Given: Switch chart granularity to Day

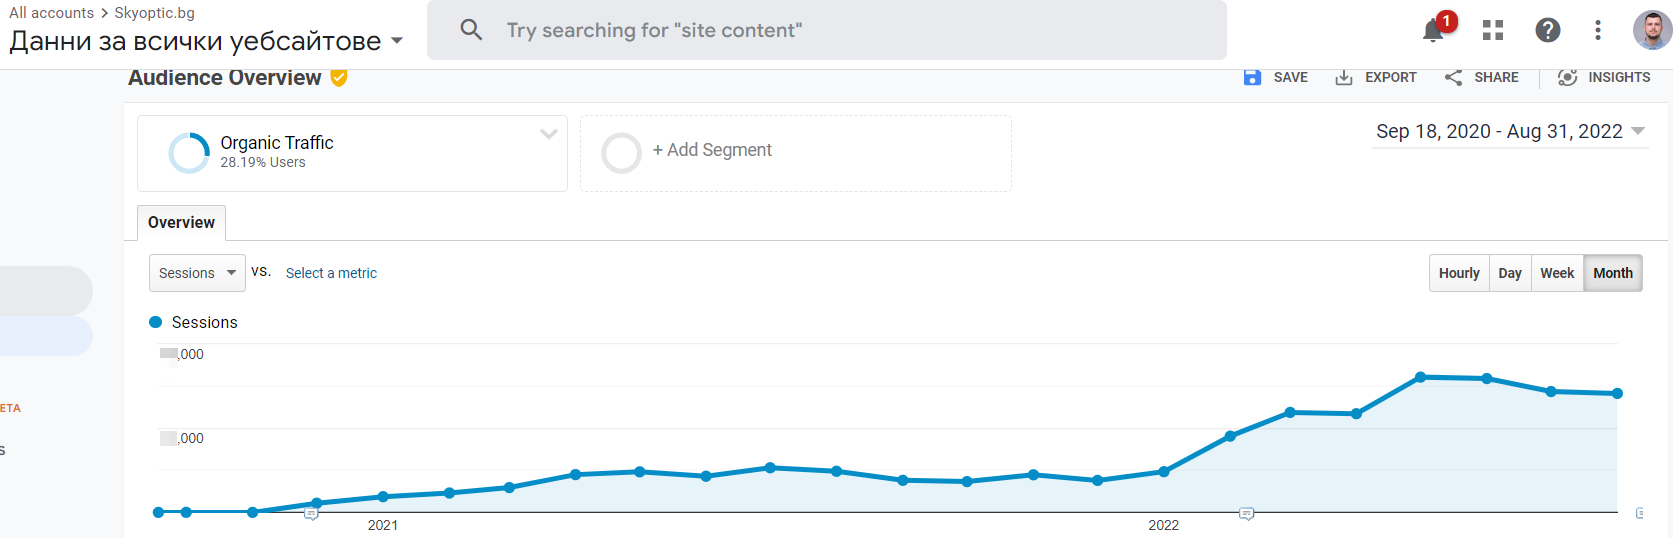Looking at the screenshot, I should tap(1510, 273).
